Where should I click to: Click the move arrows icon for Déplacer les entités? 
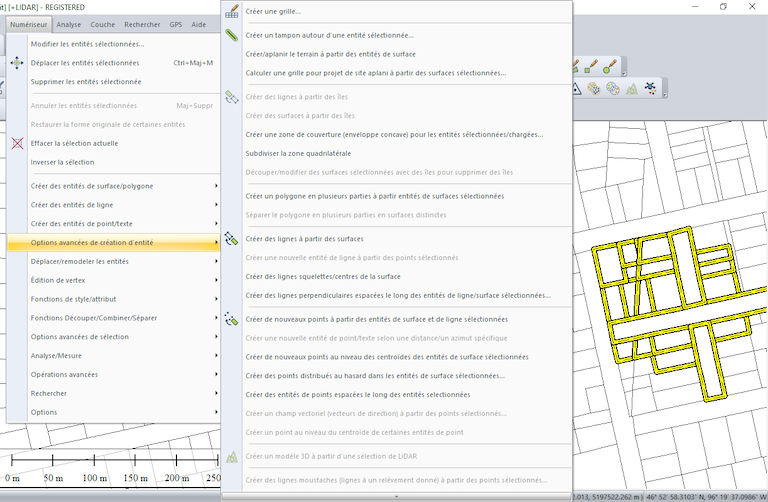click(x=17, y=63)
